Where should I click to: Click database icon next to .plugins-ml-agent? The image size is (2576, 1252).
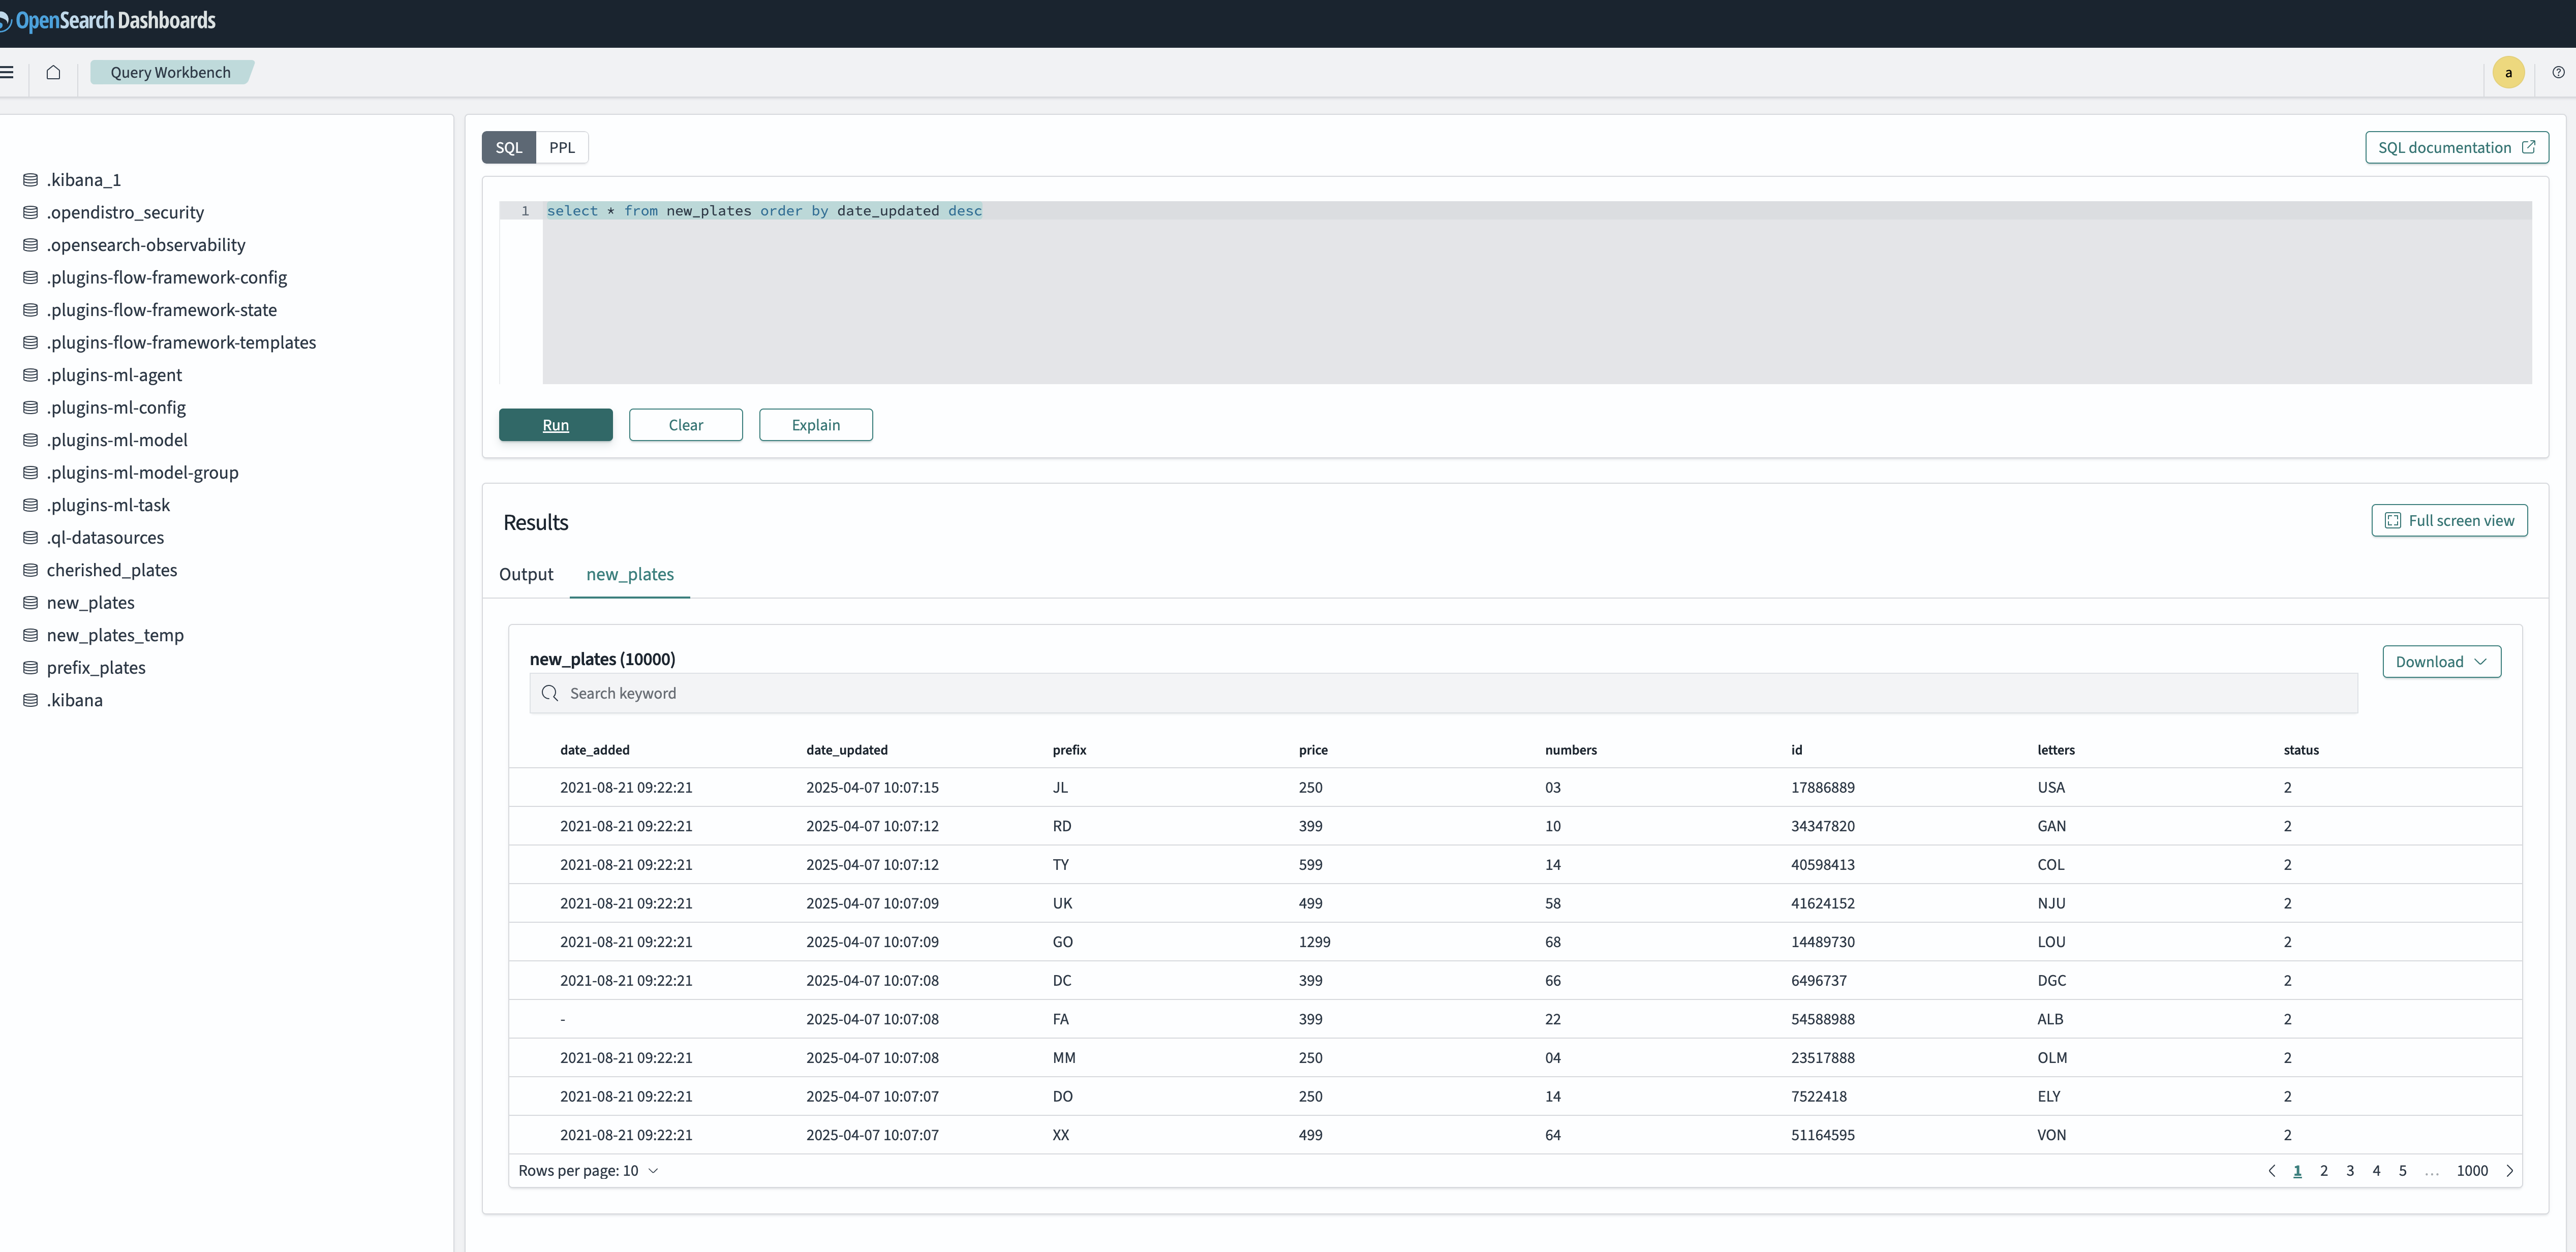31,375
